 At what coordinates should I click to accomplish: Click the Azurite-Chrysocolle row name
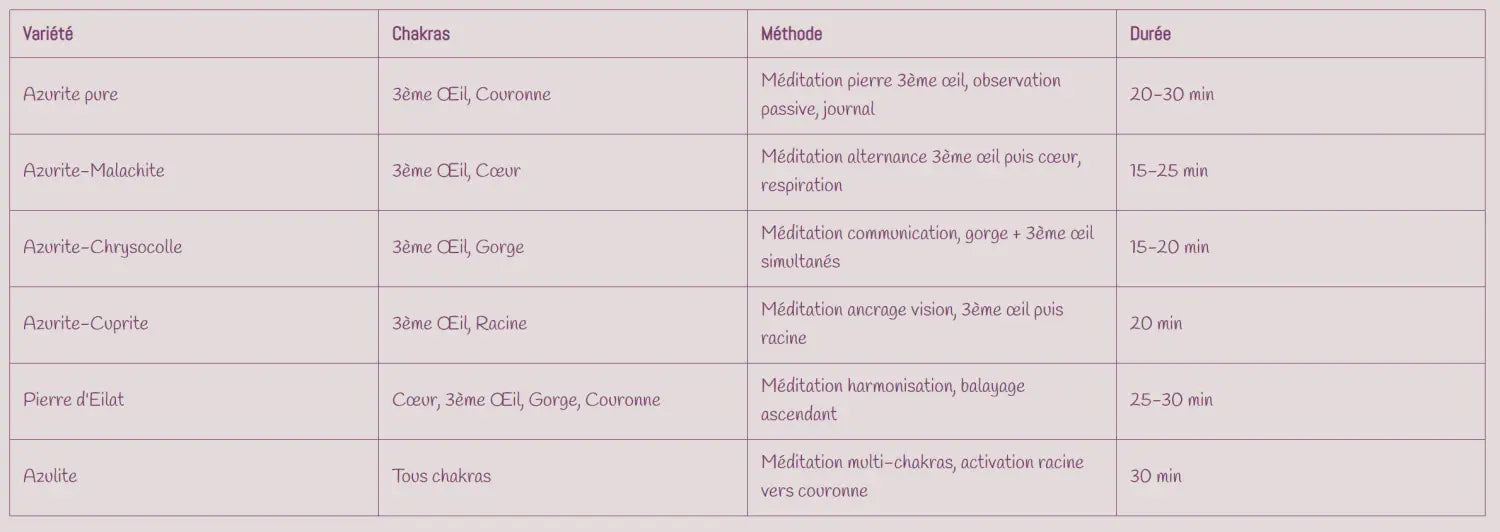pyautogui.click(x=102, y=247)
